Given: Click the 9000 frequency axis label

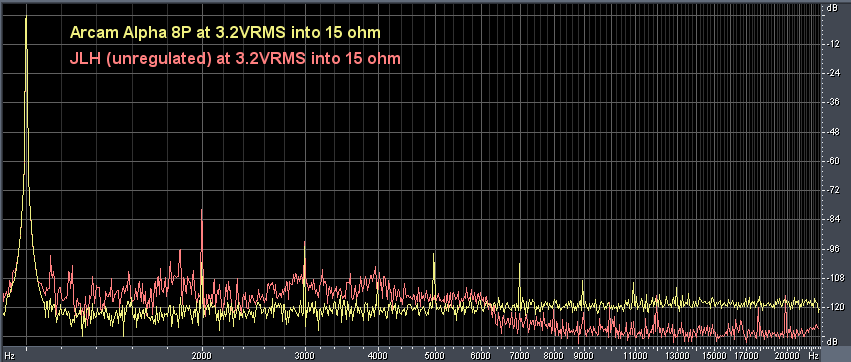Looking at the screenshot, I should (584, 355).
